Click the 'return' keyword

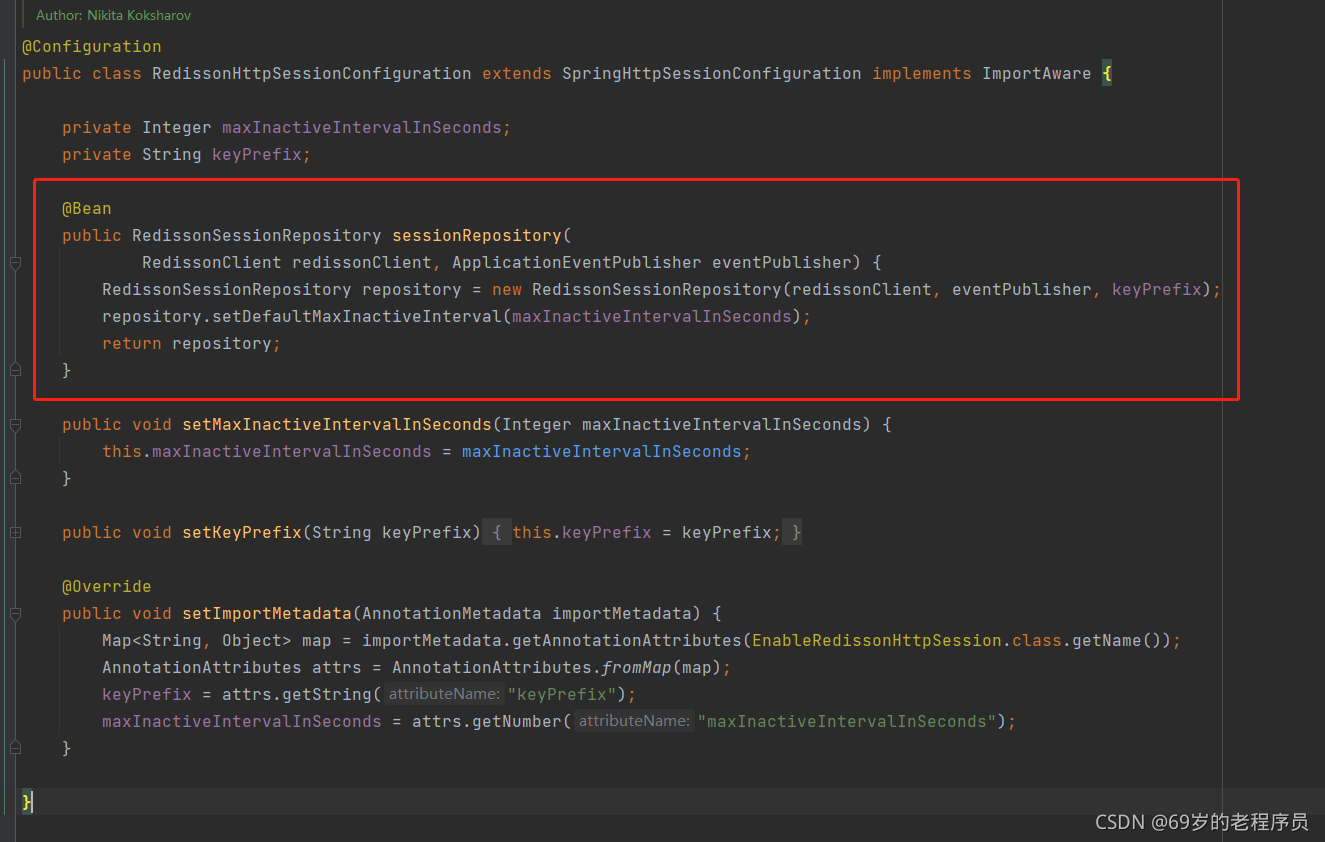pyautogui.click(x=132, y=344)
